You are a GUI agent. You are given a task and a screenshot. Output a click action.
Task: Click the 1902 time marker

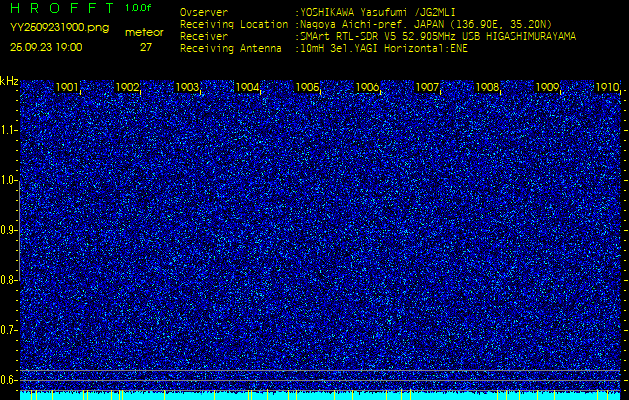click(128, 87)
